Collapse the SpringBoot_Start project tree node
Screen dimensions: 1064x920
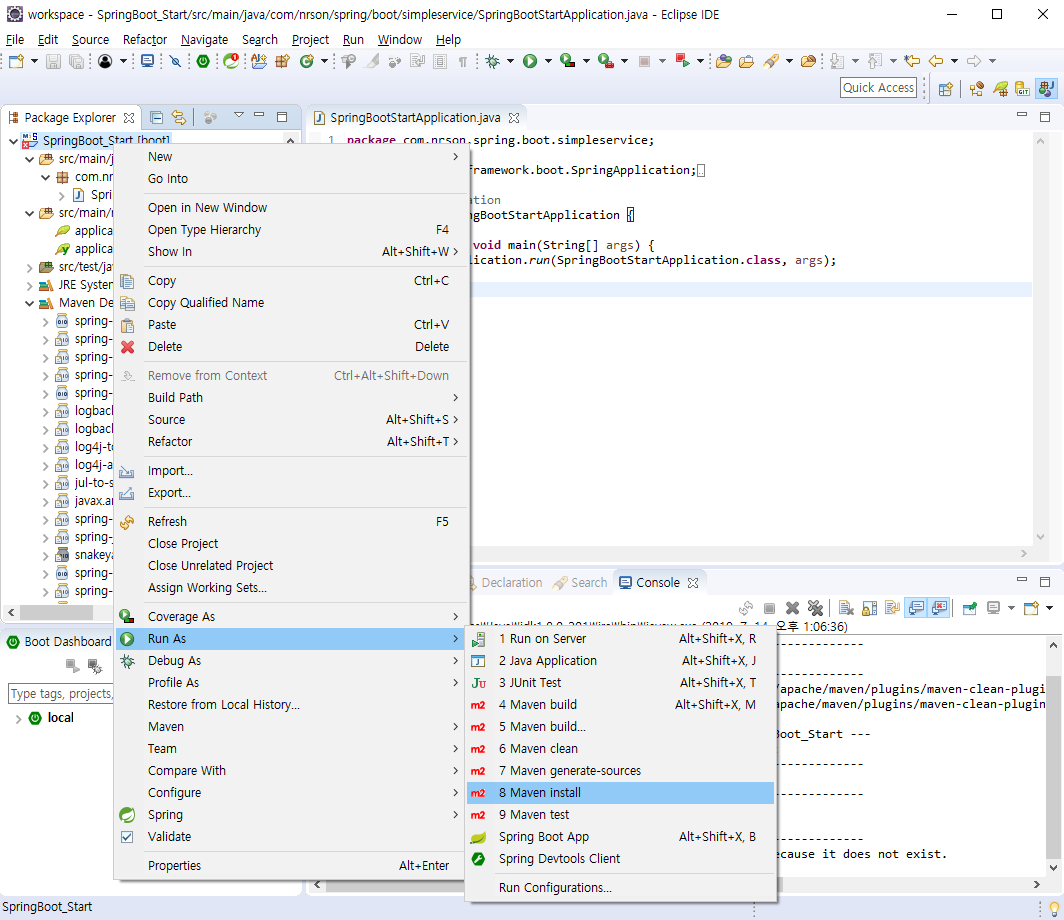(13, 141)
